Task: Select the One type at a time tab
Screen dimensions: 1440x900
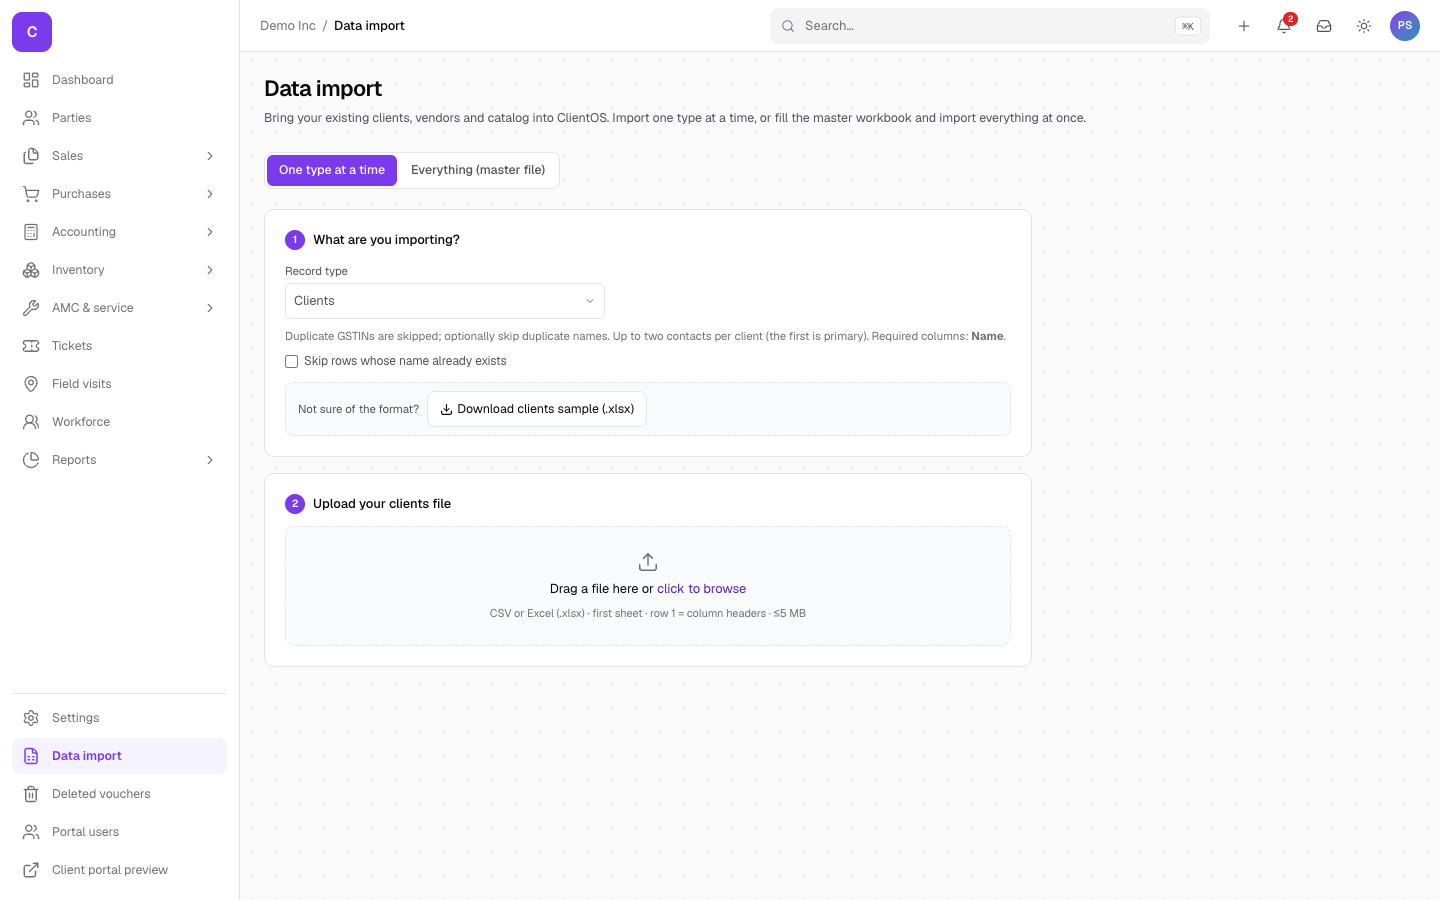Action: coord(332,170)
